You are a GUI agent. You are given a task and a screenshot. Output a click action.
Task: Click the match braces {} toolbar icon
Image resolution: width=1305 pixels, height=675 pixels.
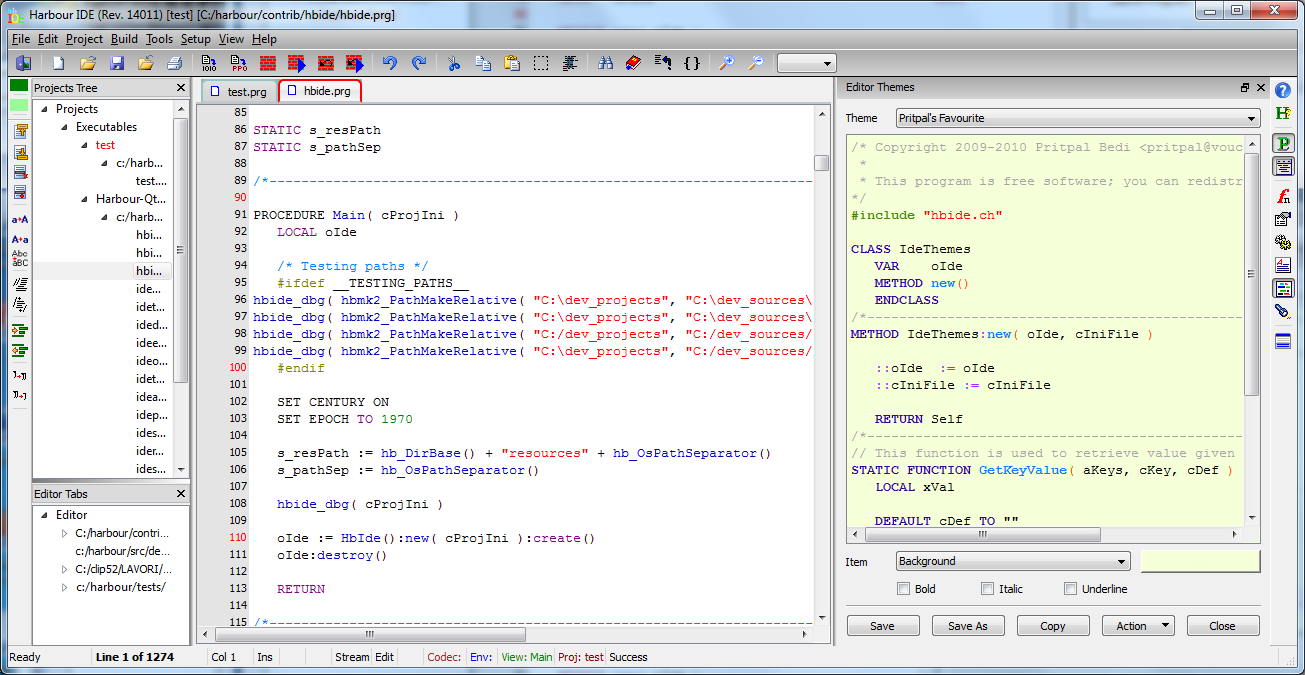pyautogui.click(x=691, y=62)
